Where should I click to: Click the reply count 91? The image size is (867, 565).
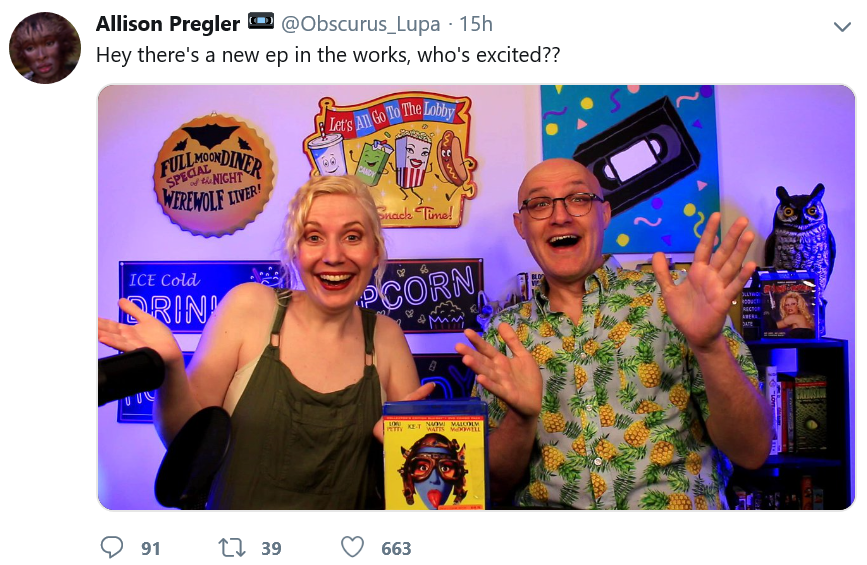150,548
